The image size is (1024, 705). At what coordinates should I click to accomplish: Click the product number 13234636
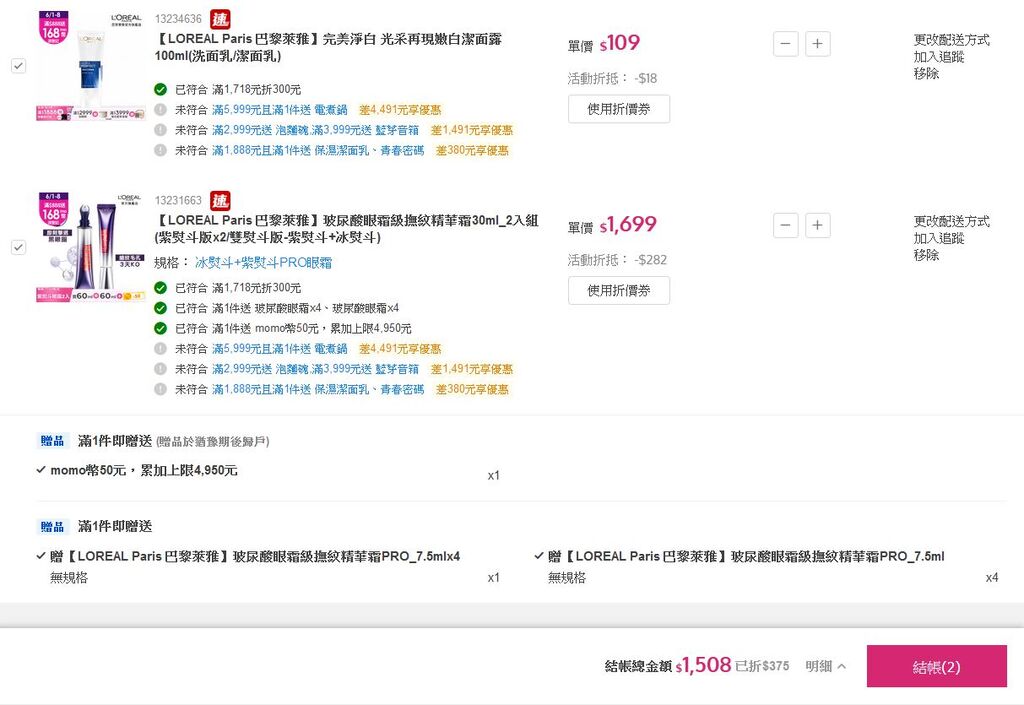click(178, 19)
